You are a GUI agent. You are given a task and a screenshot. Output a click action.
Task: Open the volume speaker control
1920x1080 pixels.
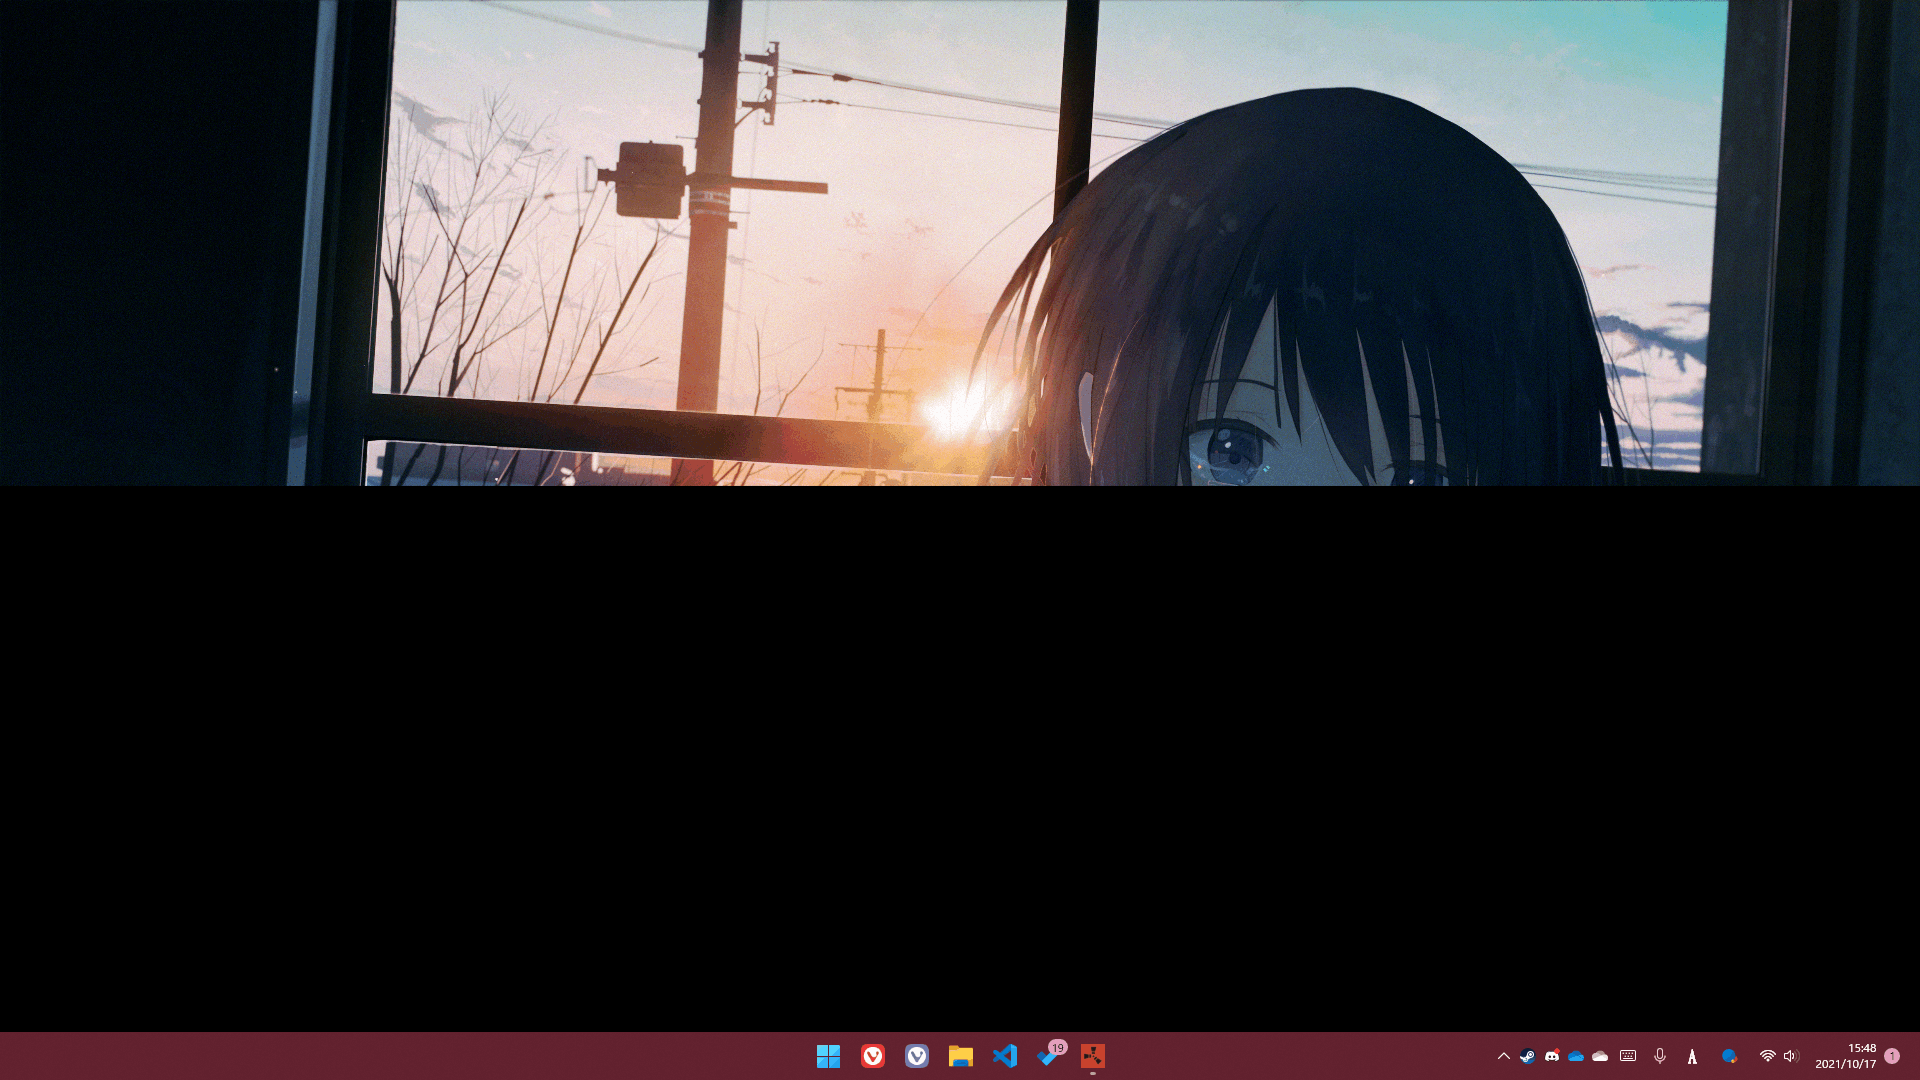pyautogui.click(x=1790, y=1056)
